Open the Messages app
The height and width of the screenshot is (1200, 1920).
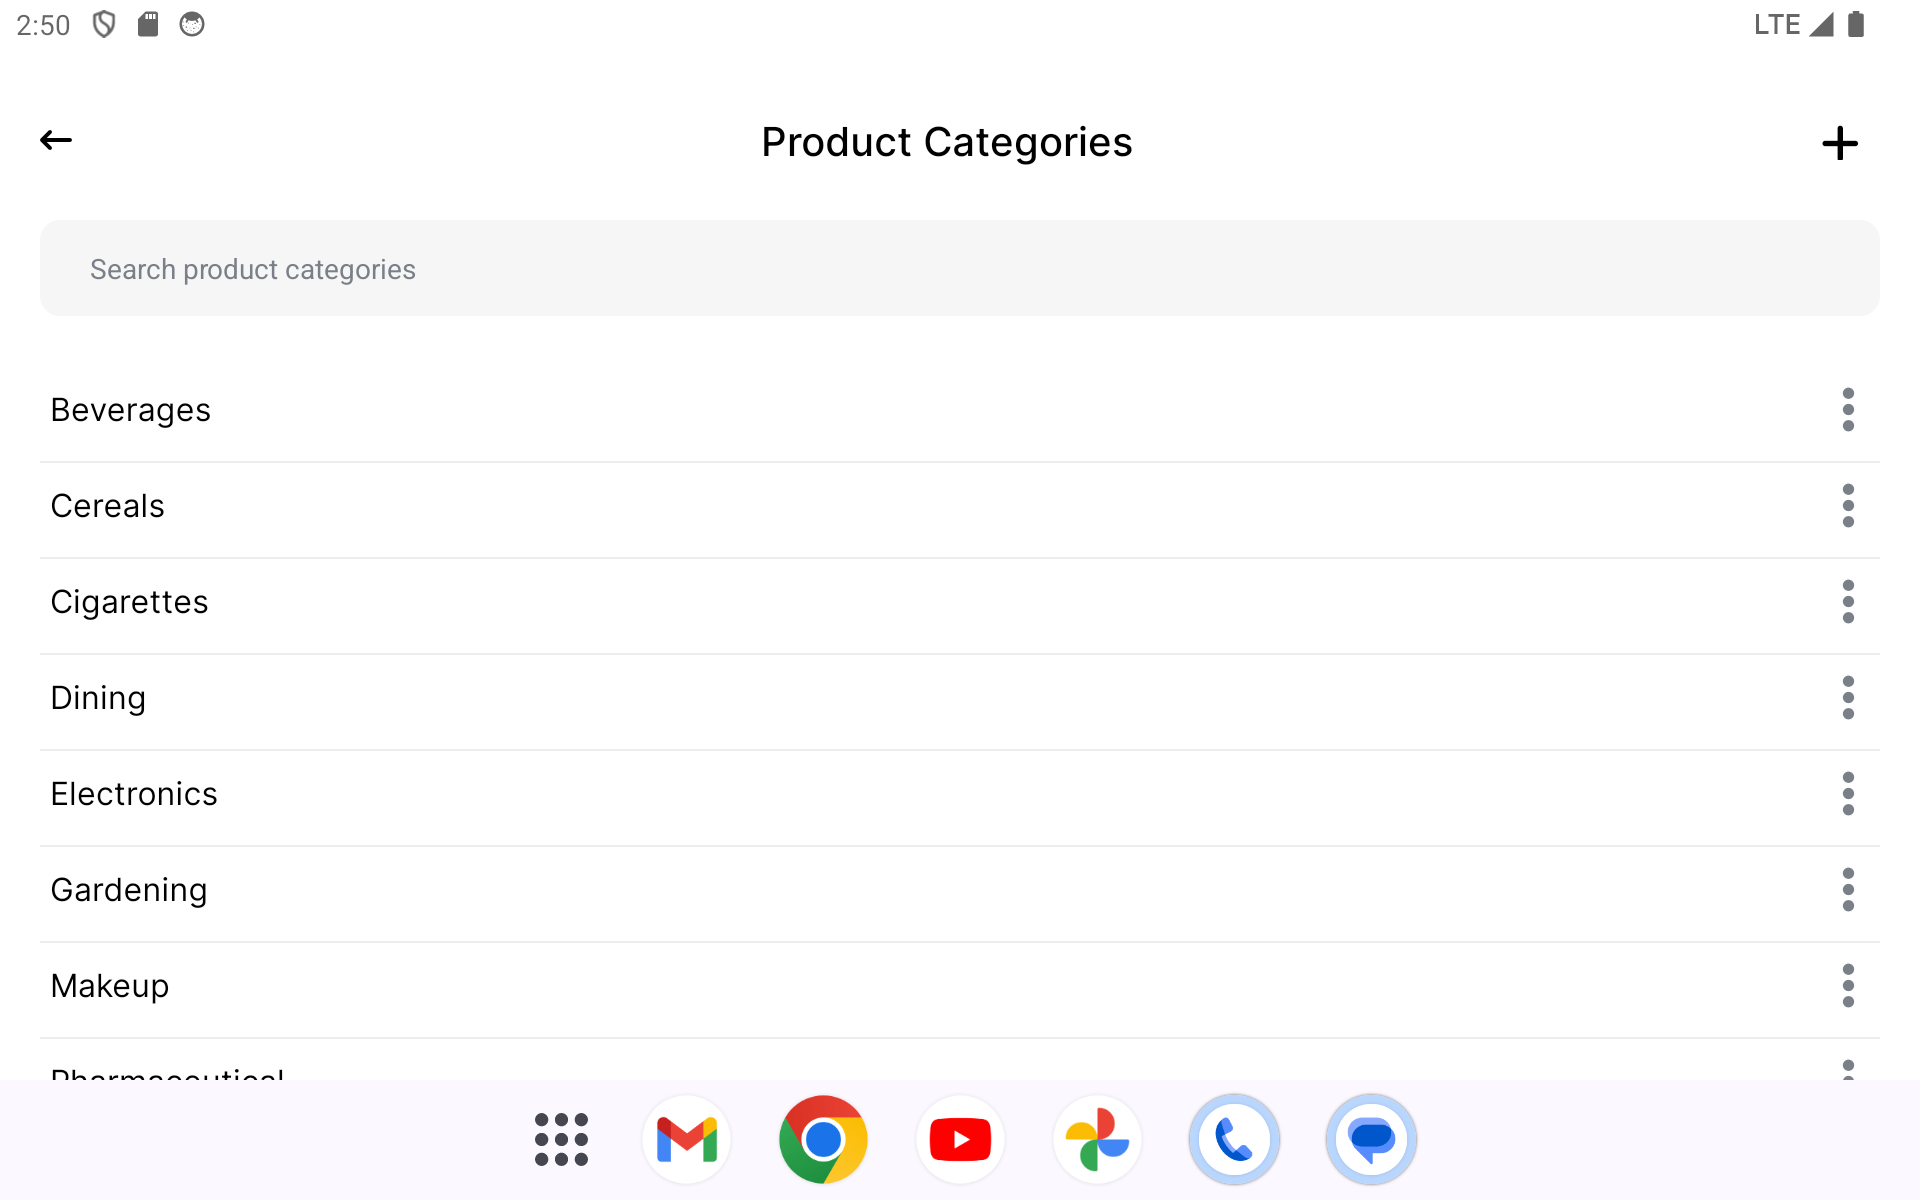[1371, 1139]
